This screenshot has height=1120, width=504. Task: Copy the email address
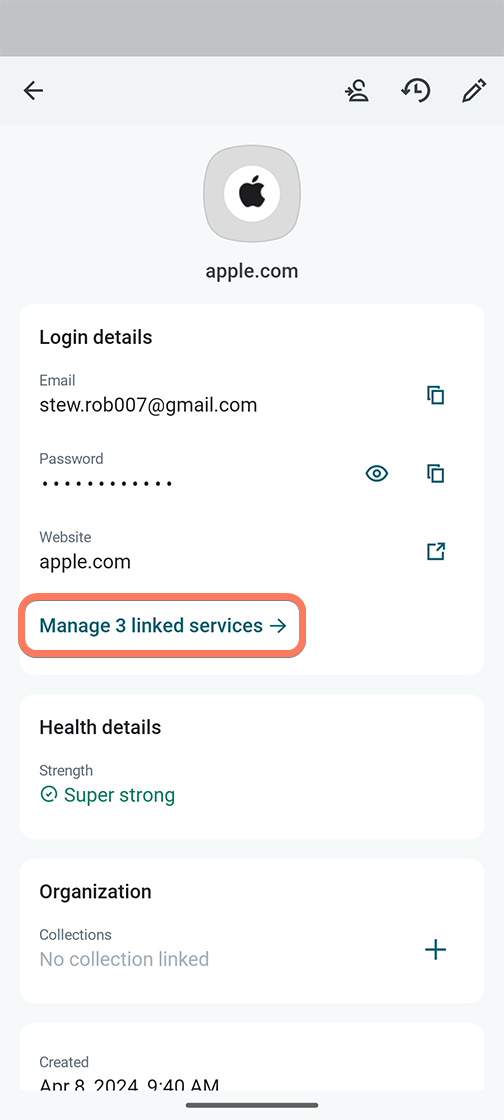435,395
